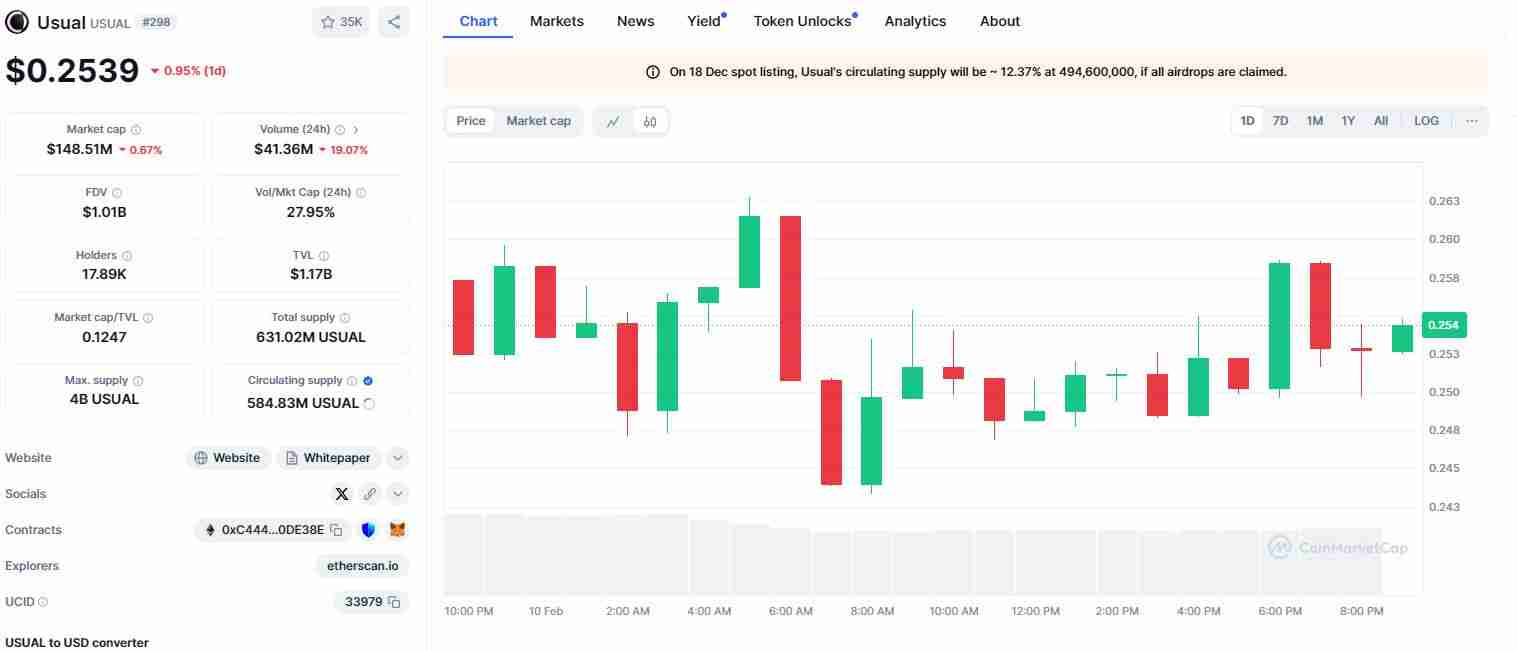Switch to line chart view icon

(x=613, y=121)
